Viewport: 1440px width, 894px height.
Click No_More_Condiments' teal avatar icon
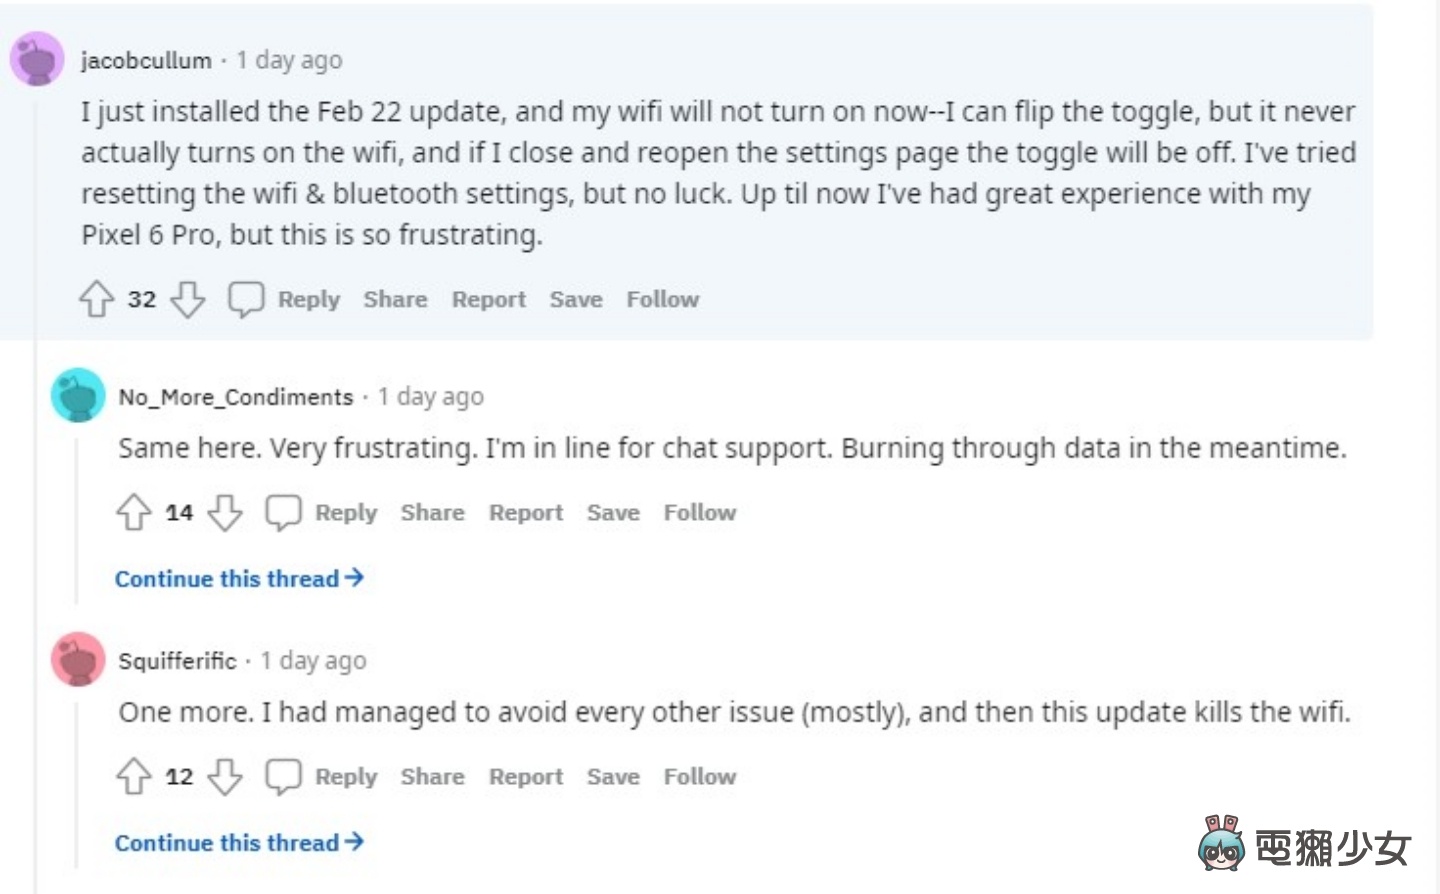[78, 395]
